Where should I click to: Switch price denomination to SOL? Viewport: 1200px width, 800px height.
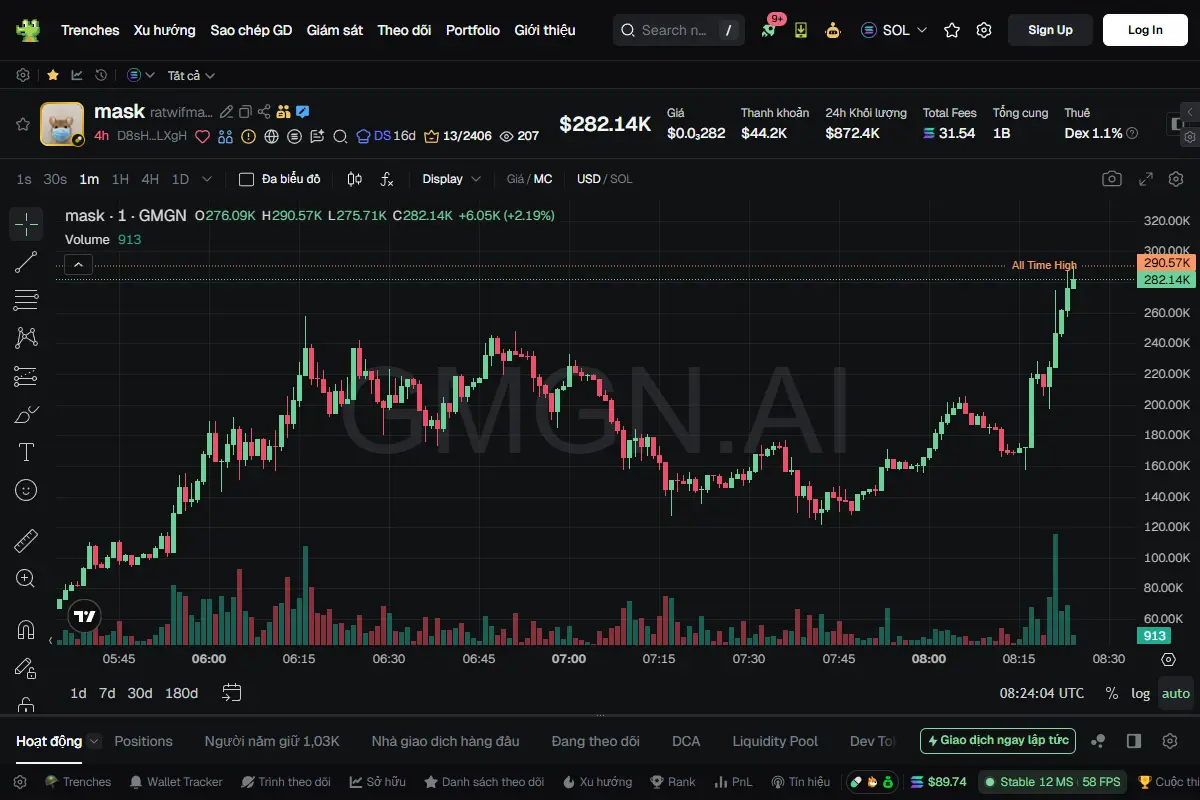pyautogui.click(x=621, y=179)
